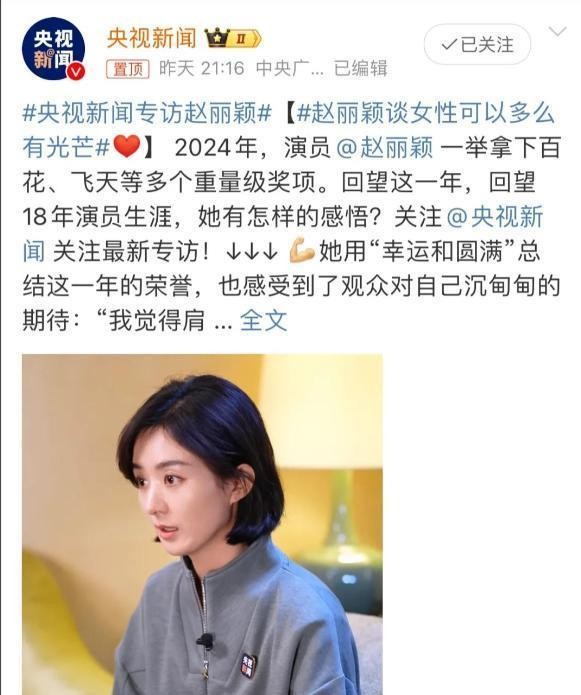Tap the red heart emoji
The height and width of the screenshot is (695, 581).
[127, 147]
